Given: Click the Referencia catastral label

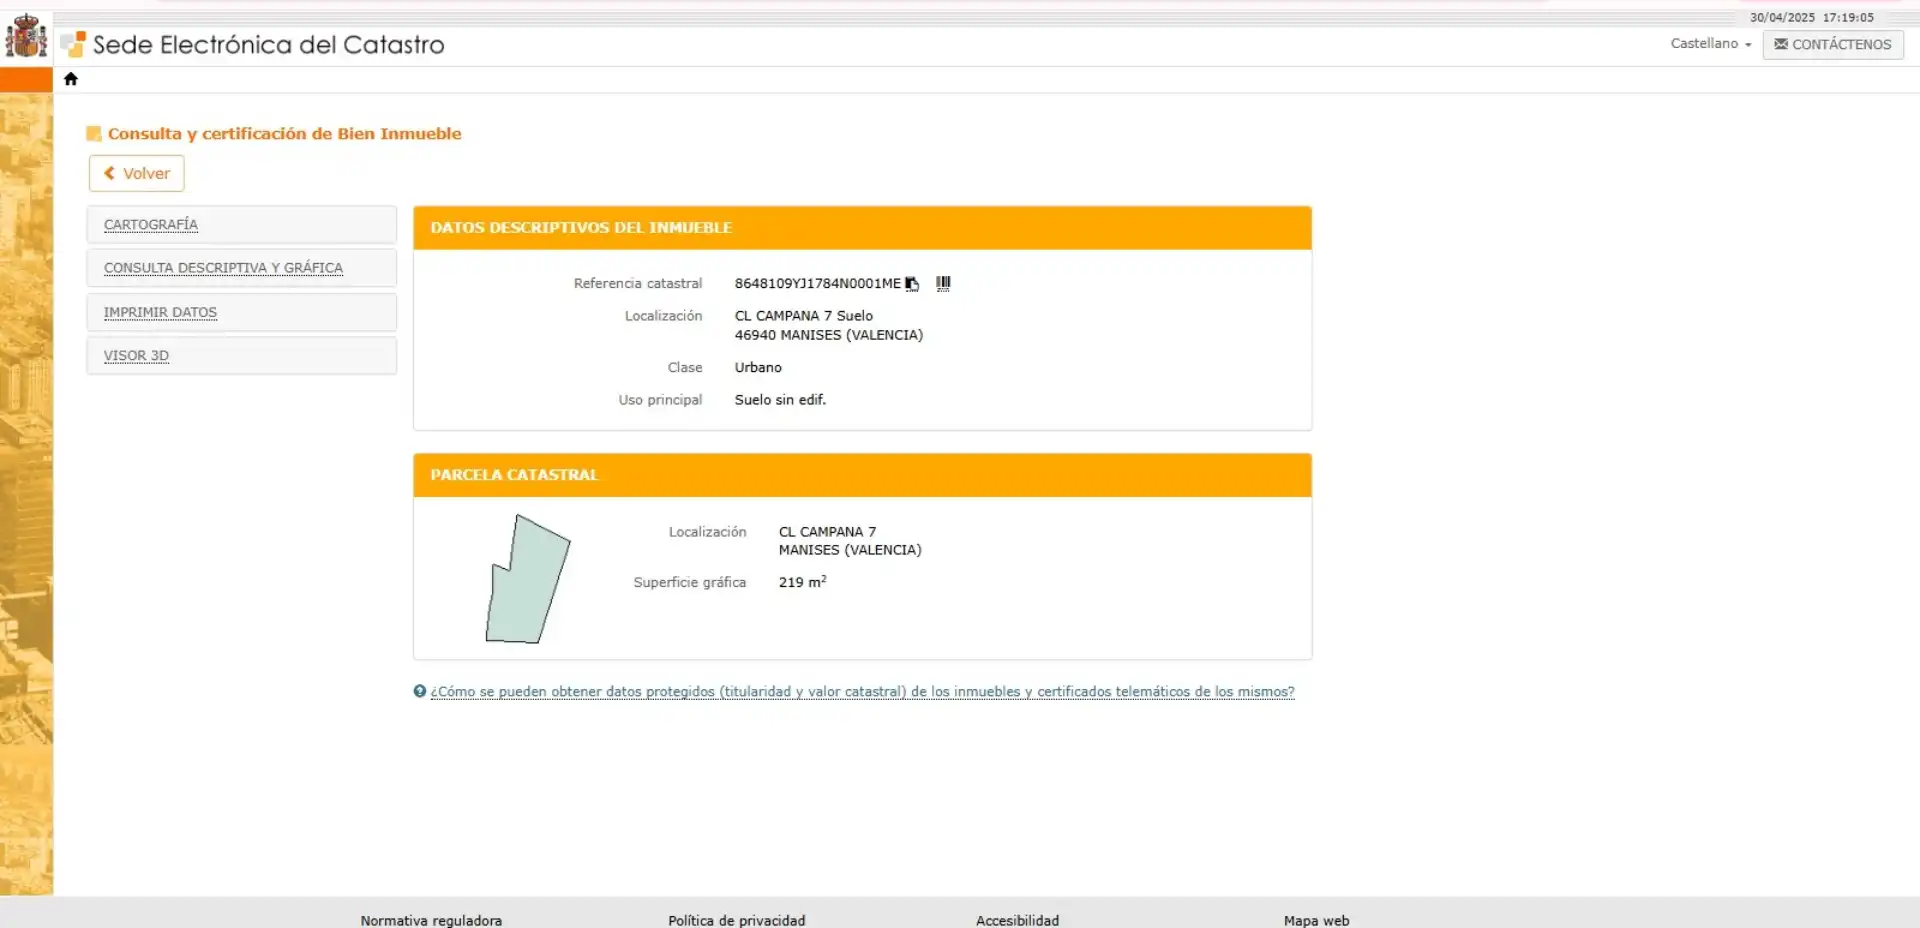Looking at the screenshot, I should coord(638,284).
